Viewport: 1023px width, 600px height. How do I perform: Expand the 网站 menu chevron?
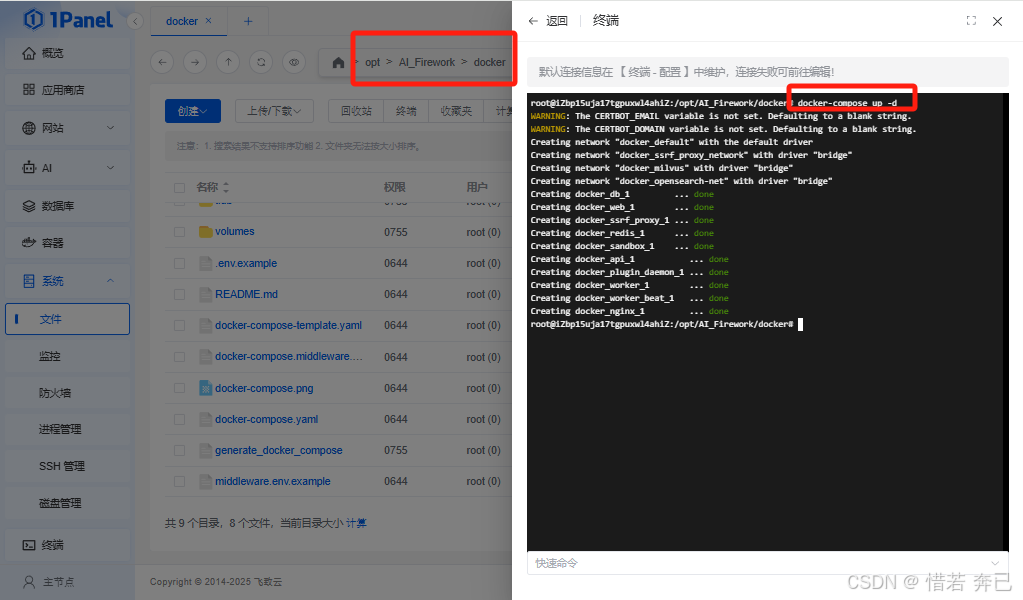point(110,128)
